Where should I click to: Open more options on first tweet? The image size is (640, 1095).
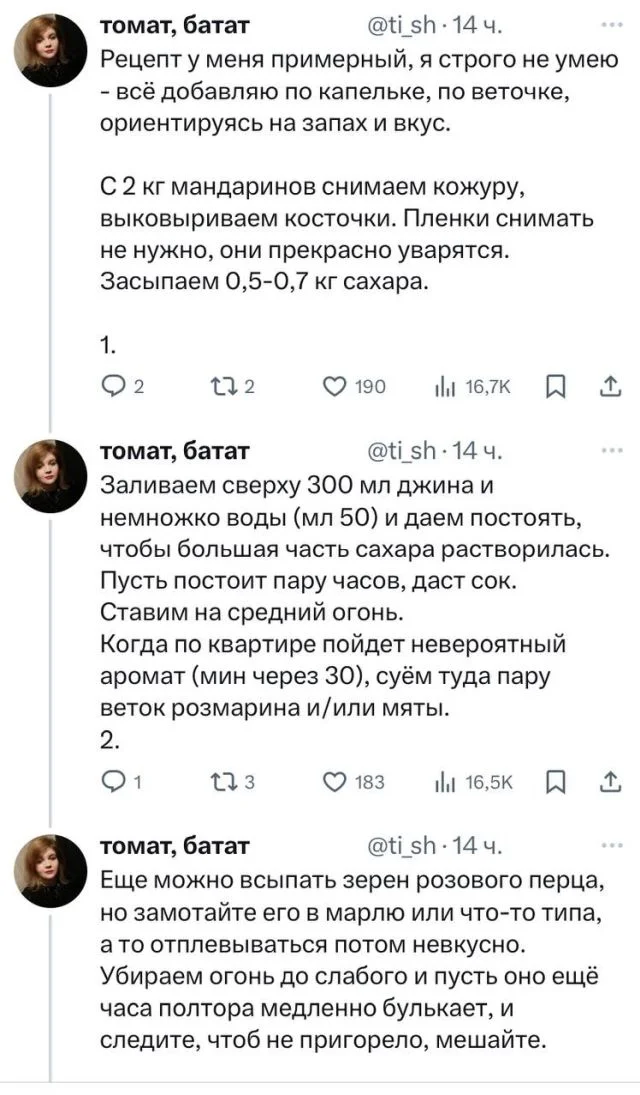pos(608,26)
